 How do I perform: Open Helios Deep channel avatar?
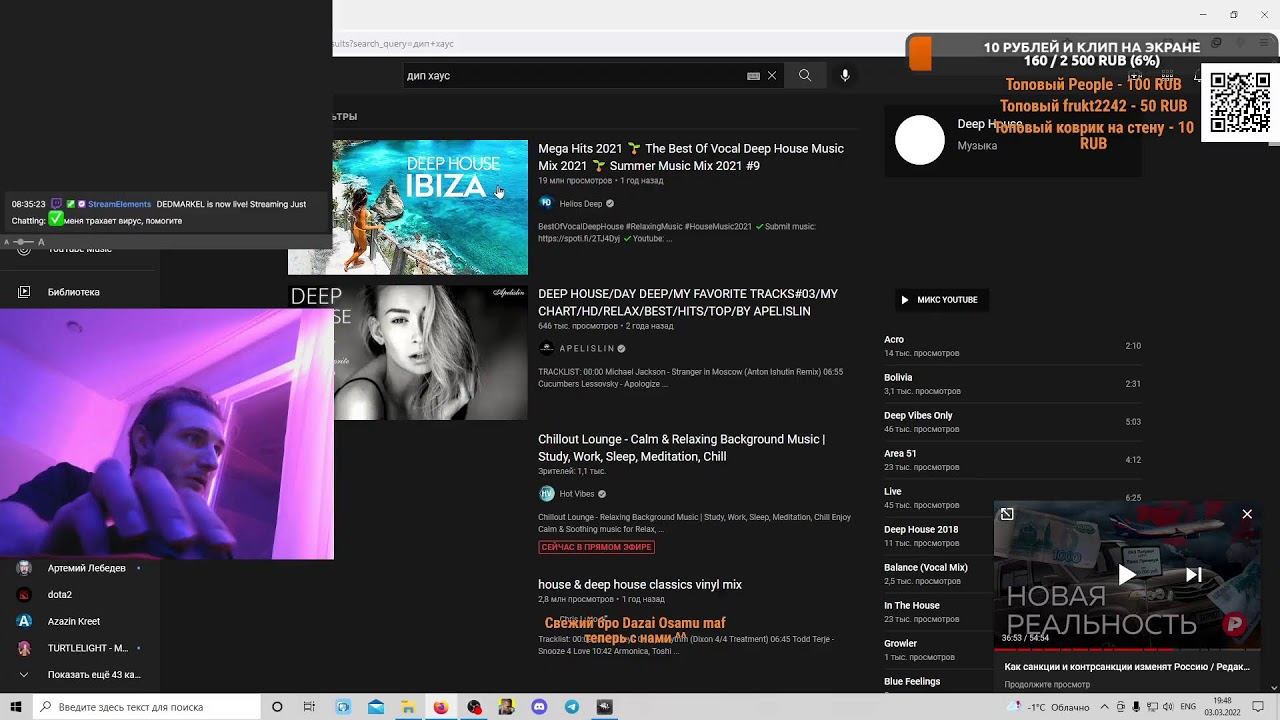click(x=546, y=203)
